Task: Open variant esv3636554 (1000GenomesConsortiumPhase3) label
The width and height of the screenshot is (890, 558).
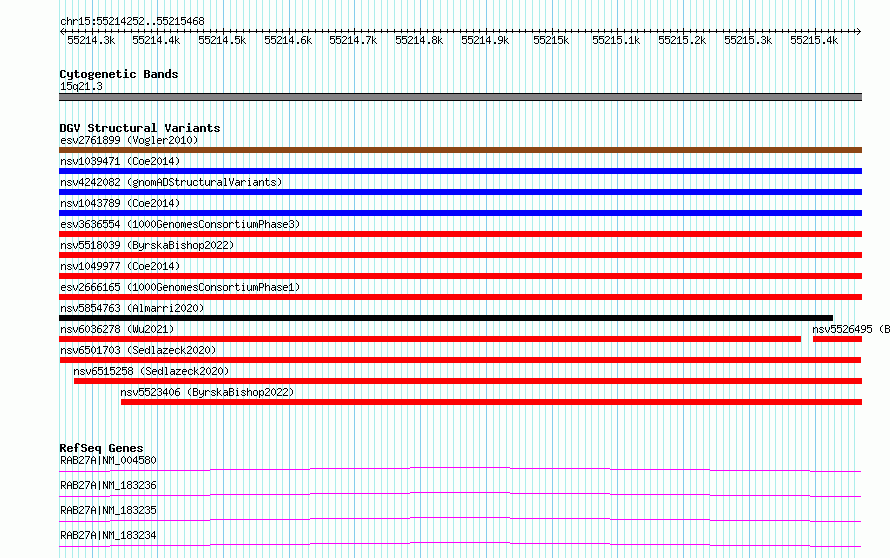Action: tap(180, 224)
